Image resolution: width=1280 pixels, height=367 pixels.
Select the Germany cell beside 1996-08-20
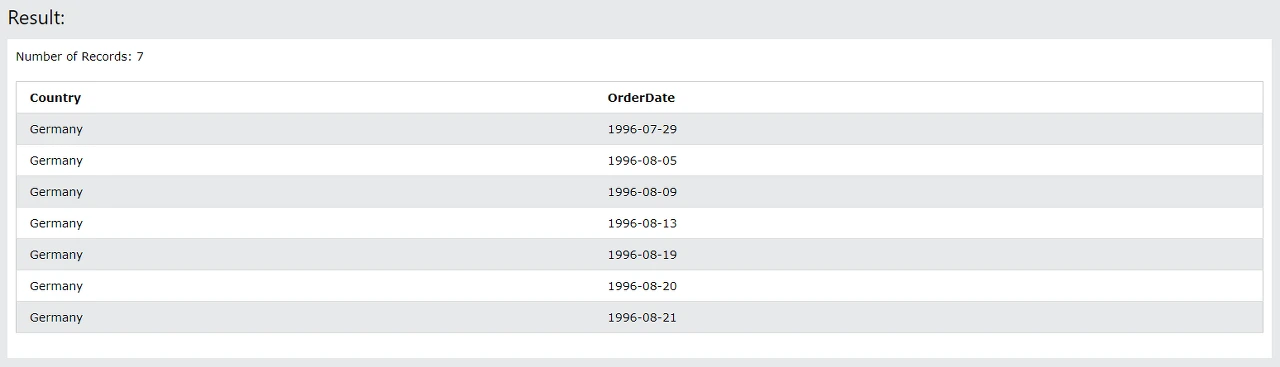click(x=56, y=286)
